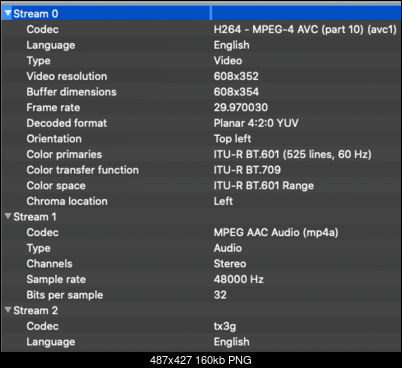Click the ITU-R BT.709 value
Screen dimensions: 402x368
247,170
